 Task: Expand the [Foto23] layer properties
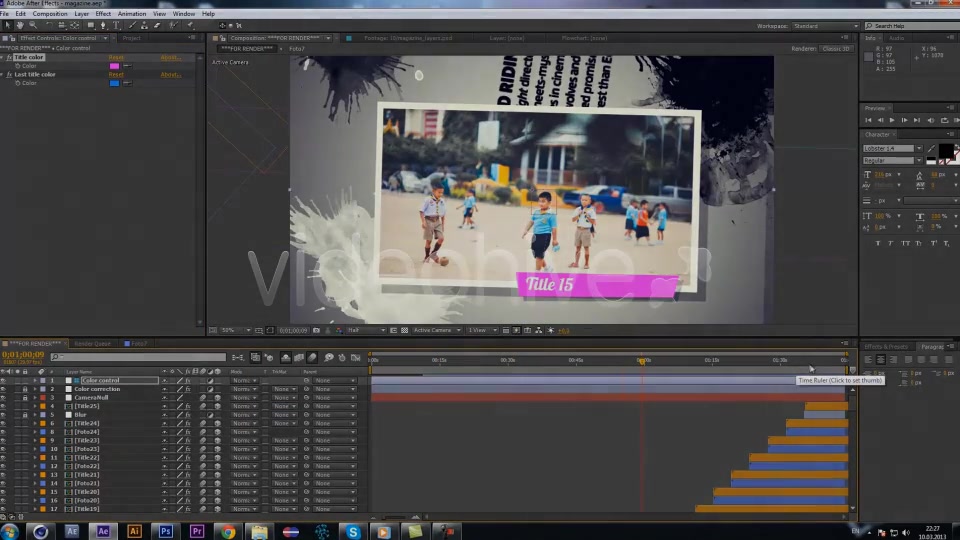click(x=35, y=449)
